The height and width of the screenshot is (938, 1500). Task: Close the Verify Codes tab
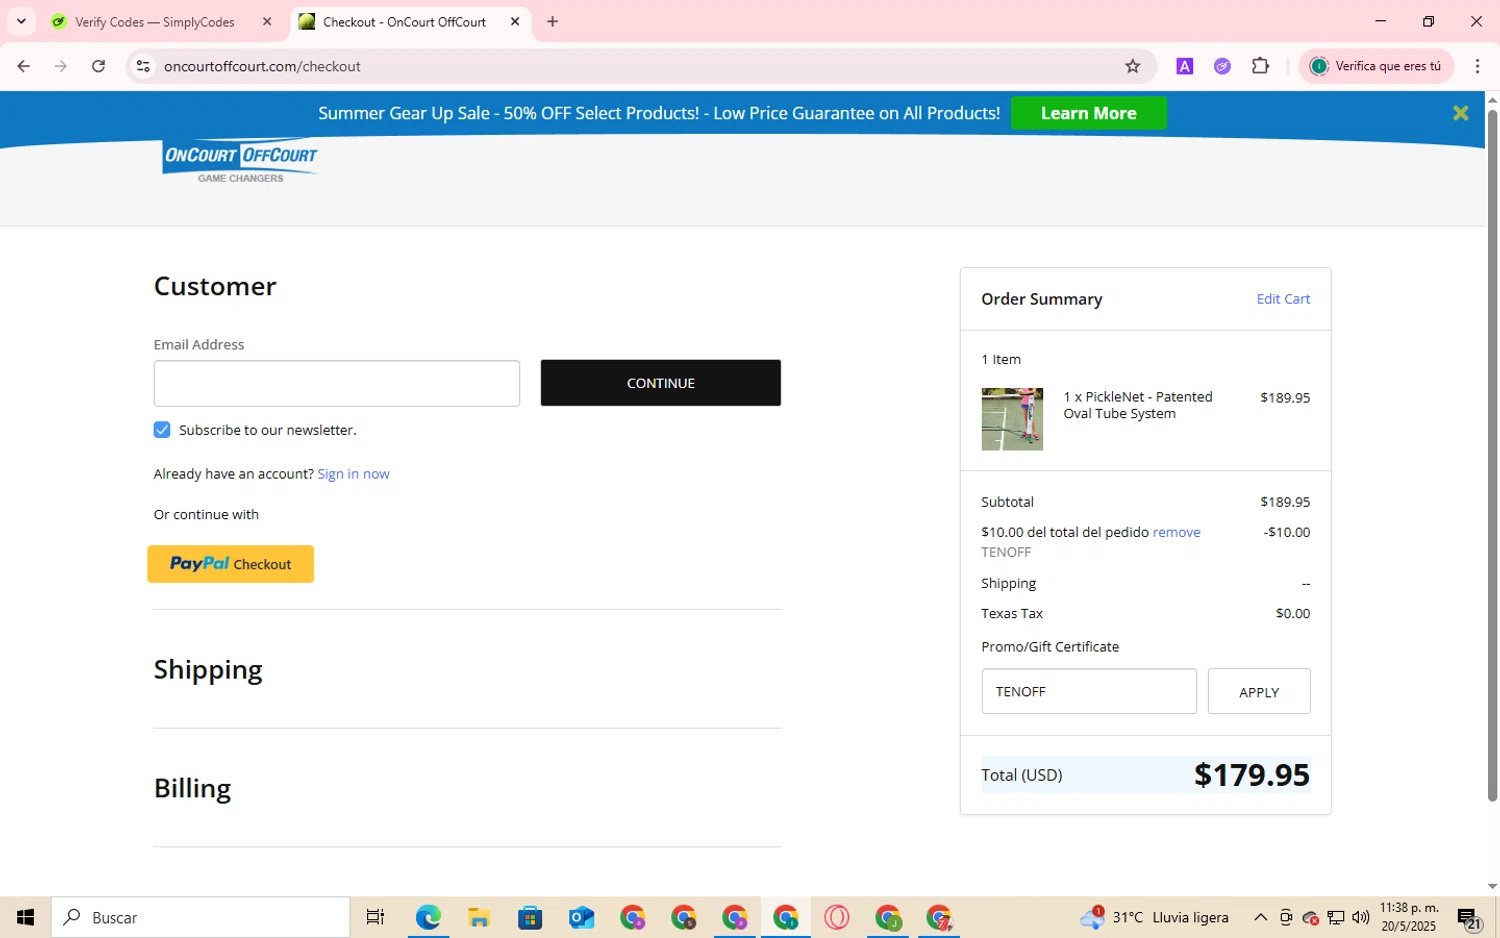point(267,21)
